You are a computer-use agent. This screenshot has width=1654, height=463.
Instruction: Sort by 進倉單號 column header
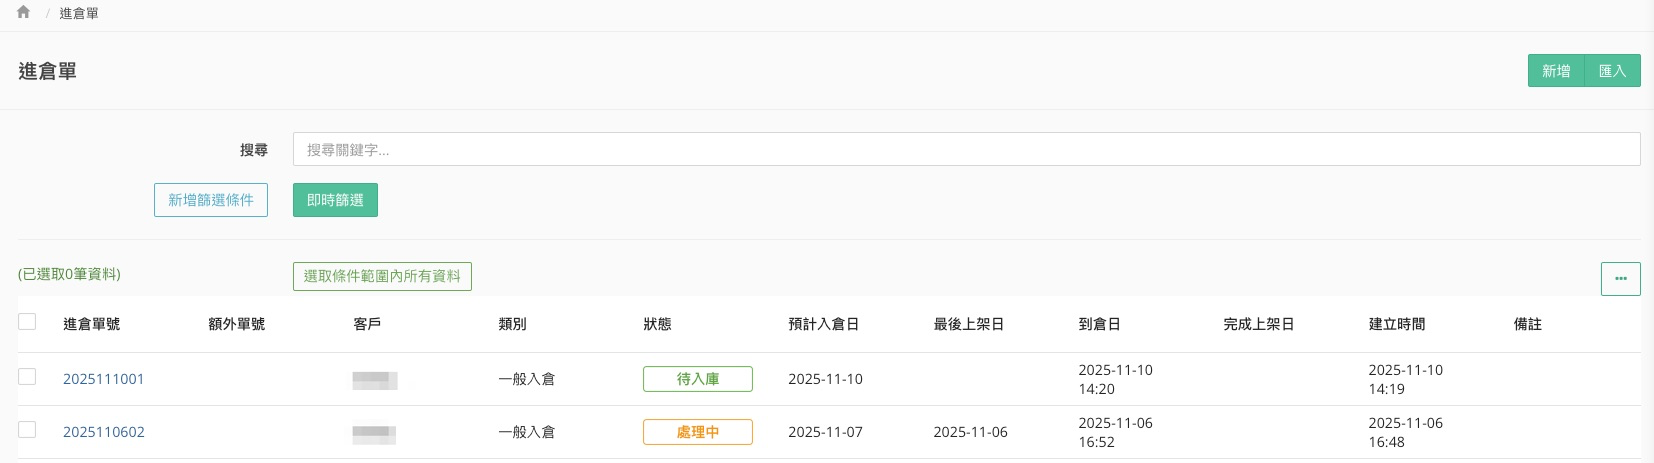coord(92,324)
